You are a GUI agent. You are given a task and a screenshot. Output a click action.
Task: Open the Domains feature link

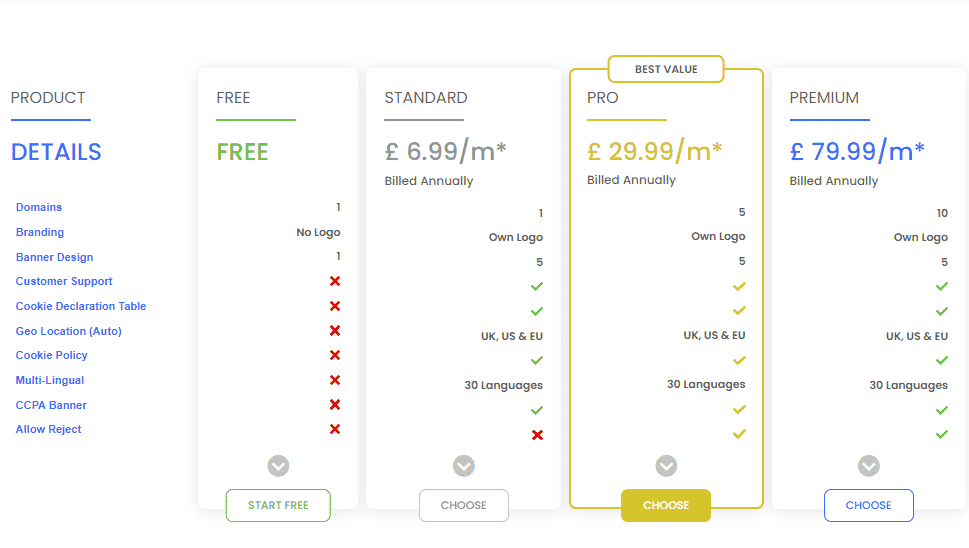39,207
